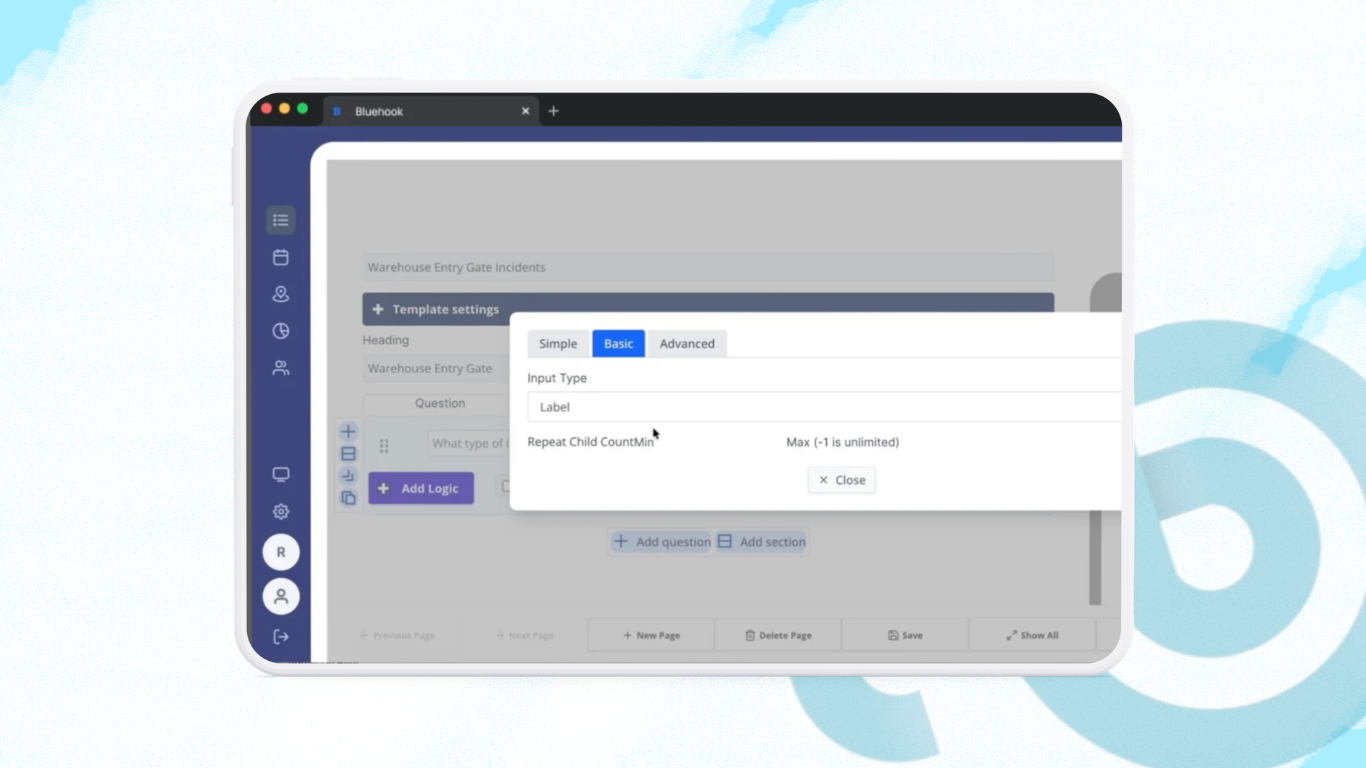Switch to the Advanced tab
This screenshot has width=1366, height=768.
[687, 343]
